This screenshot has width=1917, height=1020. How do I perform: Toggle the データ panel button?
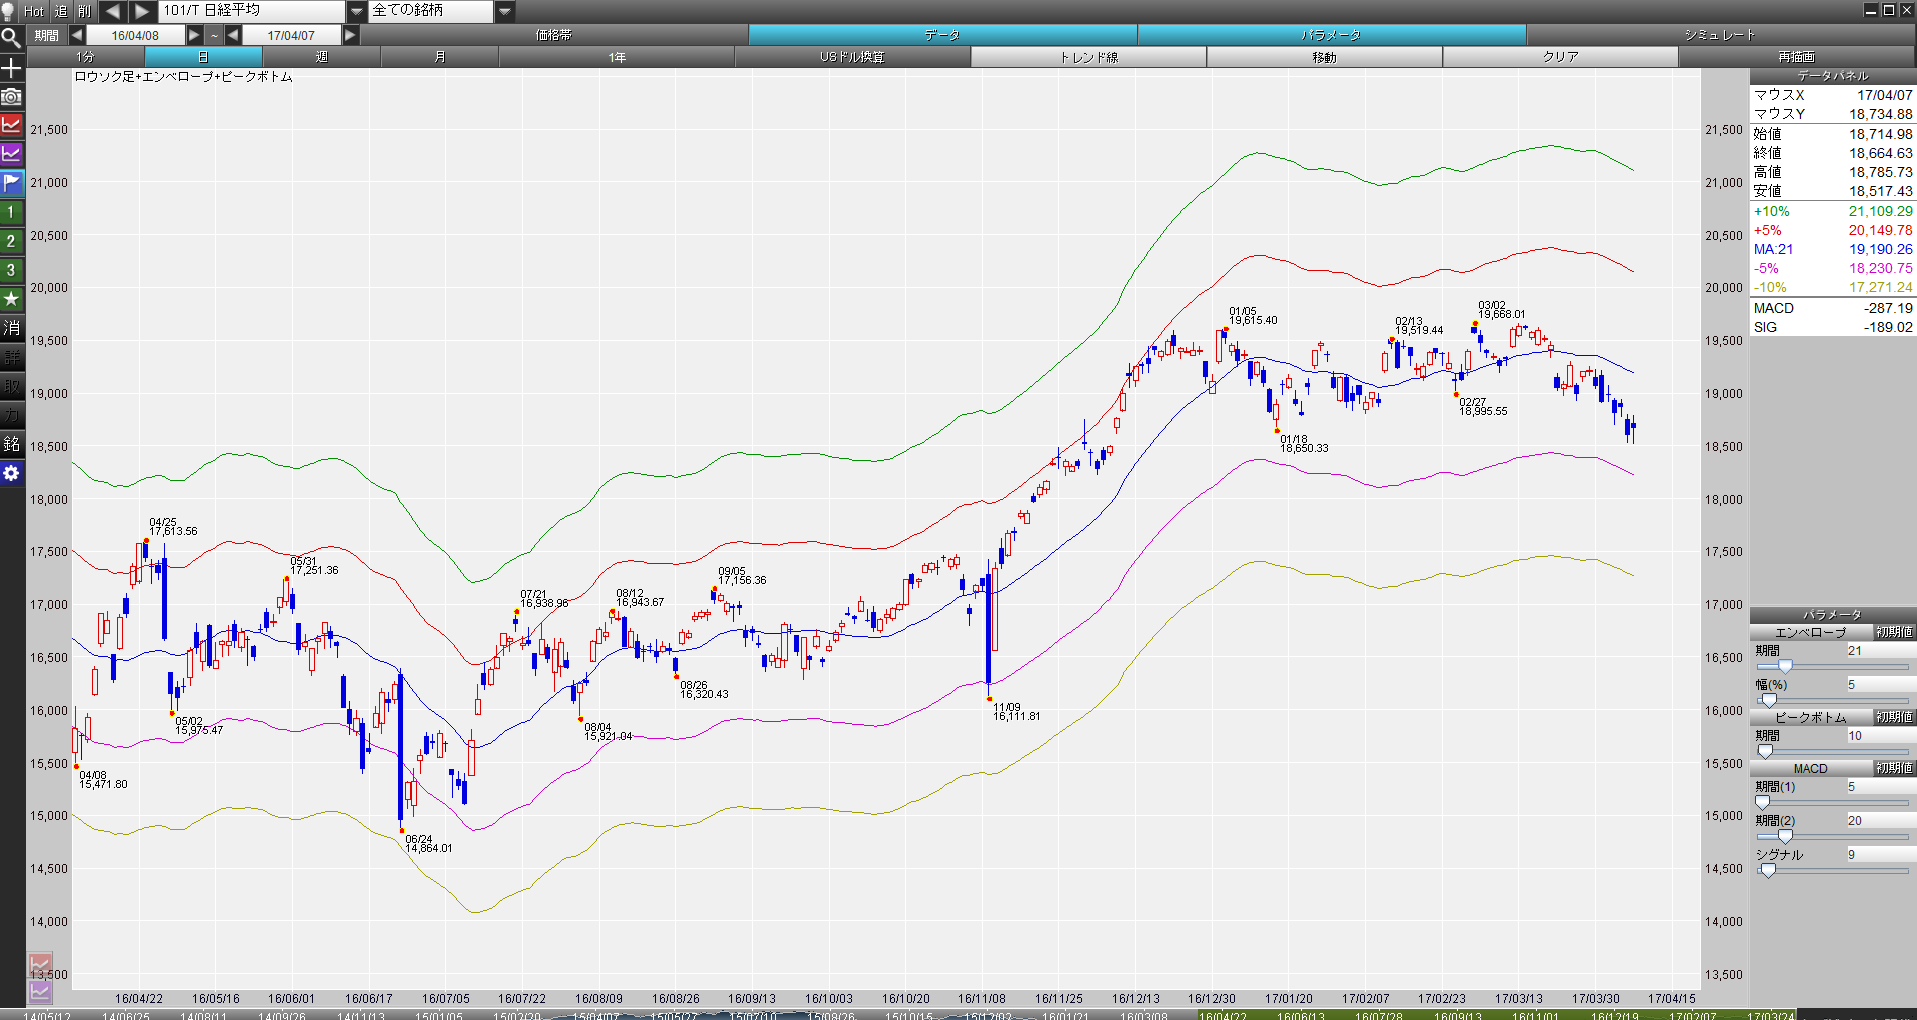(x=943, y=35)
